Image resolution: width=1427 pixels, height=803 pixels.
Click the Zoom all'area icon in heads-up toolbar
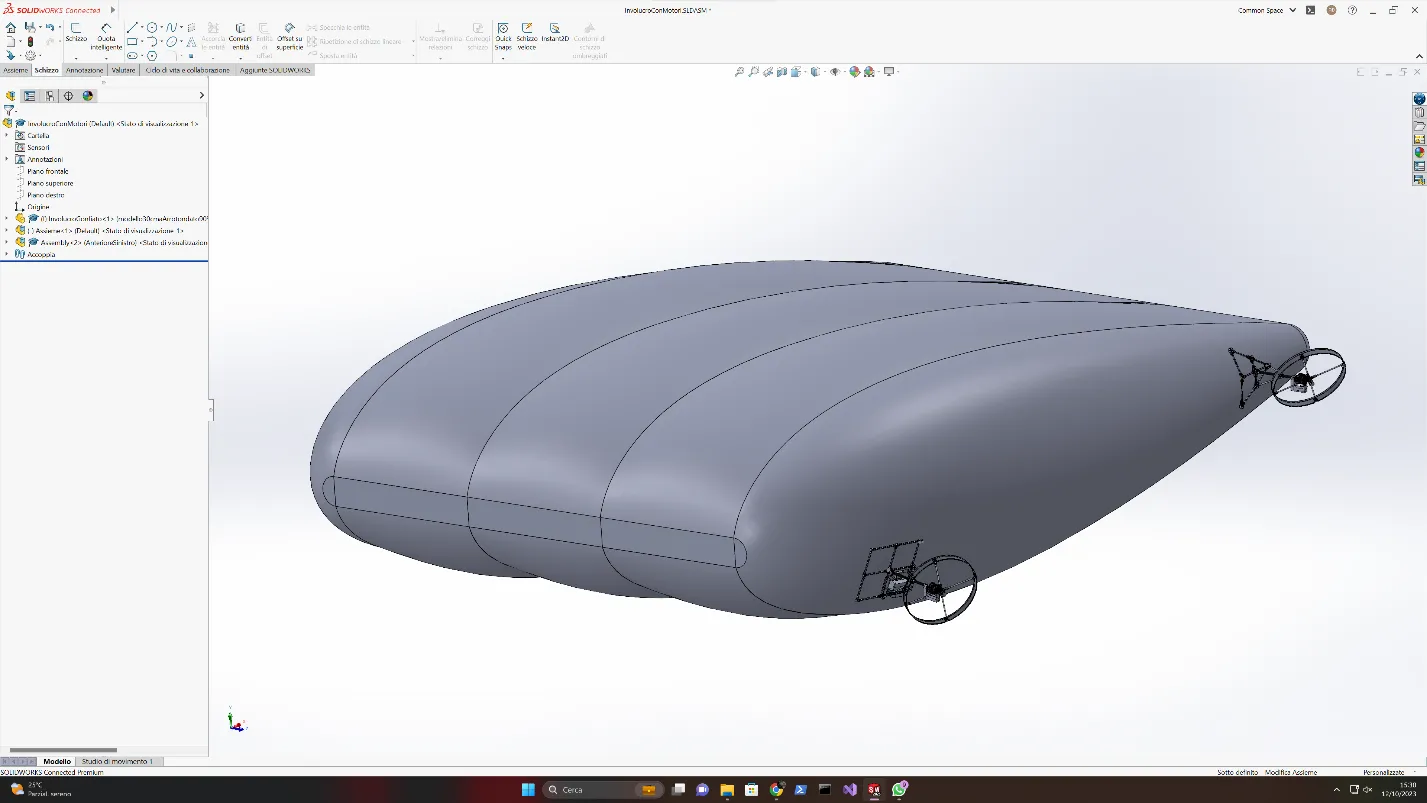[753, 72]
